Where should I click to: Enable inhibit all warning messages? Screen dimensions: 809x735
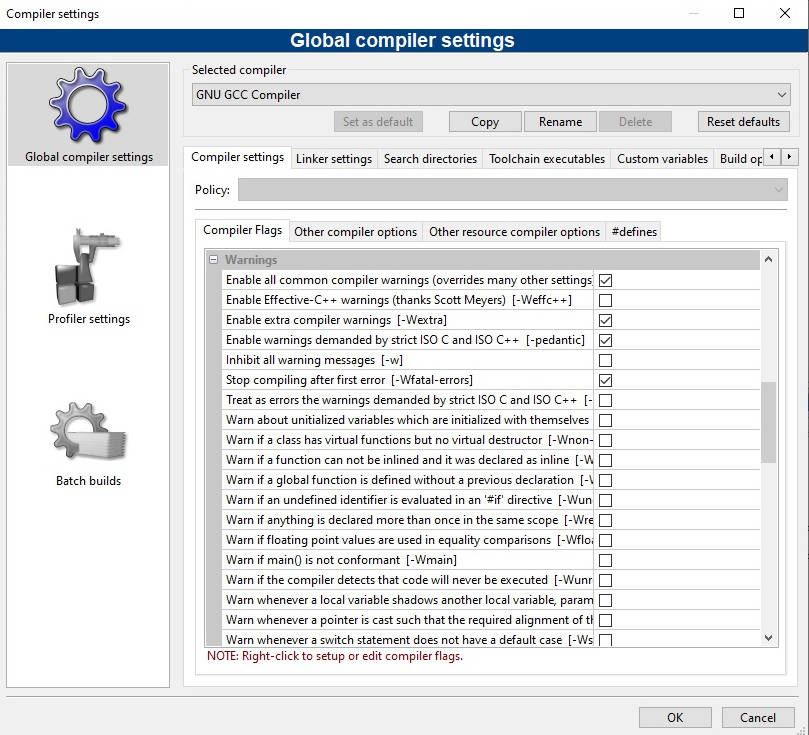pyautogui.click(x=605, y=360)
